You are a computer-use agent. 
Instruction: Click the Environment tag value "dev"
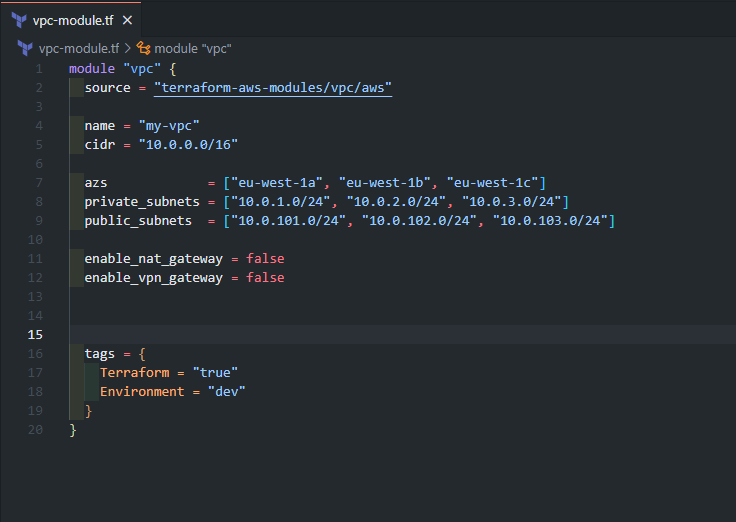(x=227, y=392)
